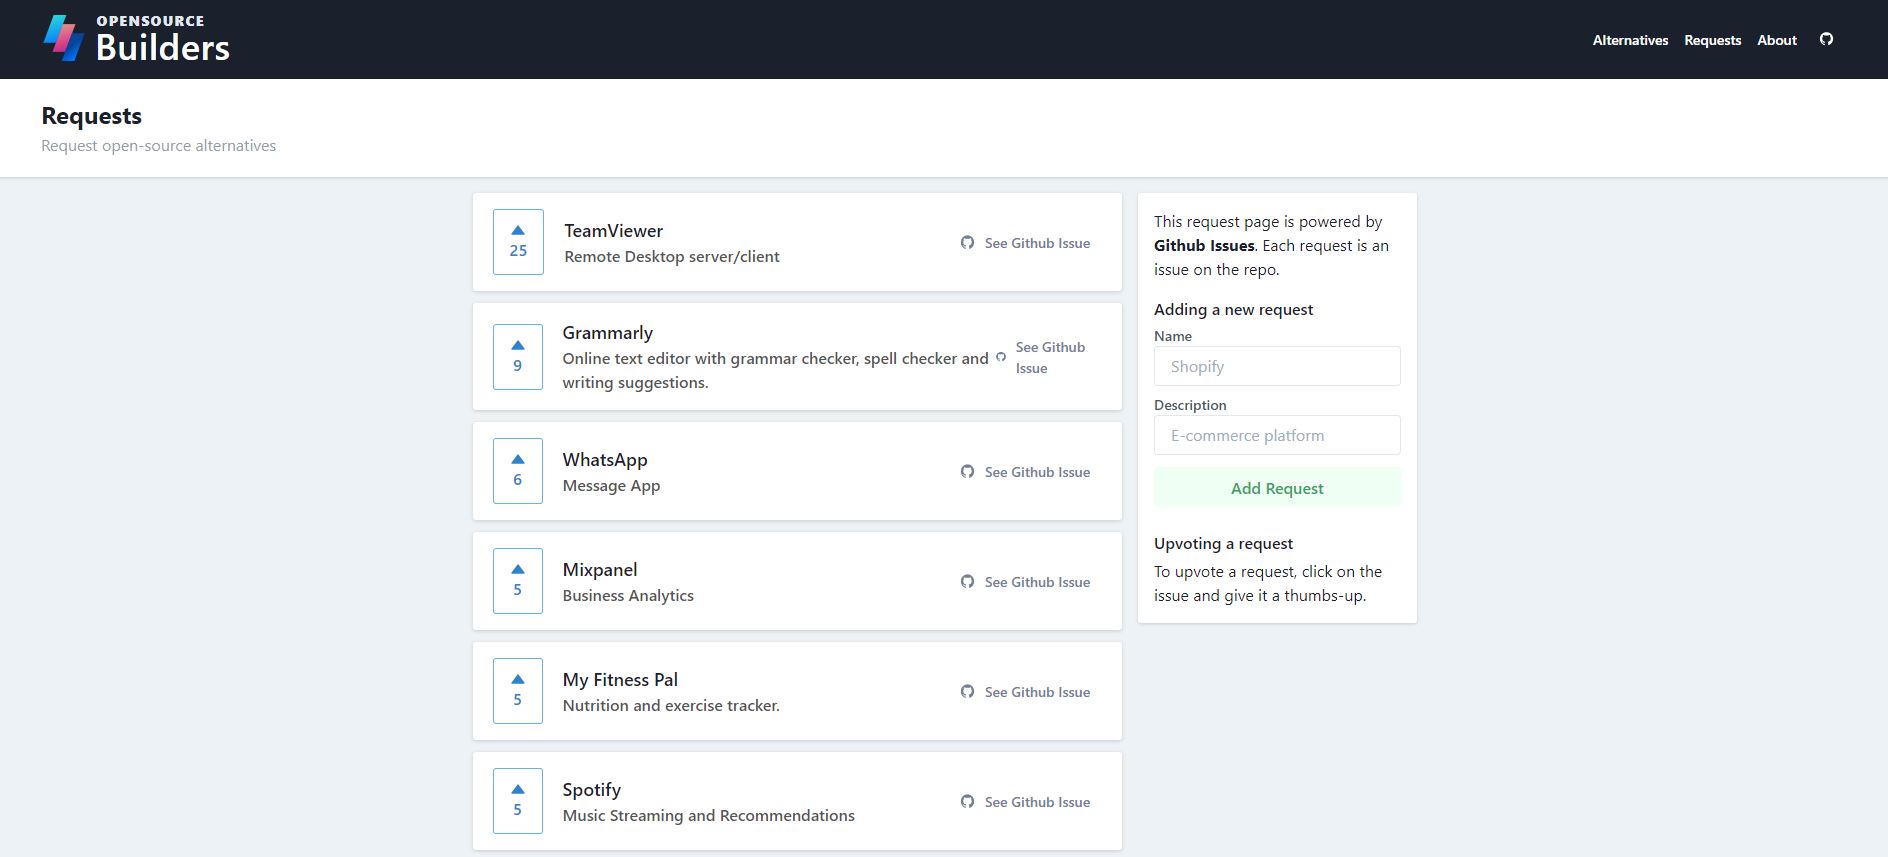Open the GitHub icon in header
1888x857 pixels.
(1826, 39)
